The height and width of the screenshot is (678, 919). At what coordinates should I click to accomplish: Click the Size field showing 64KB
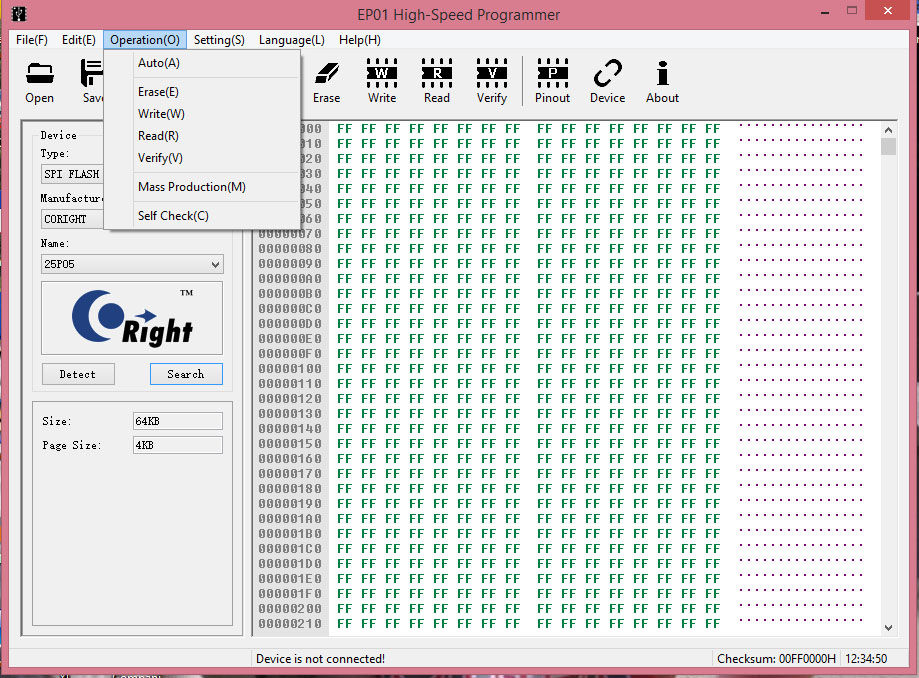click(178, 421)
